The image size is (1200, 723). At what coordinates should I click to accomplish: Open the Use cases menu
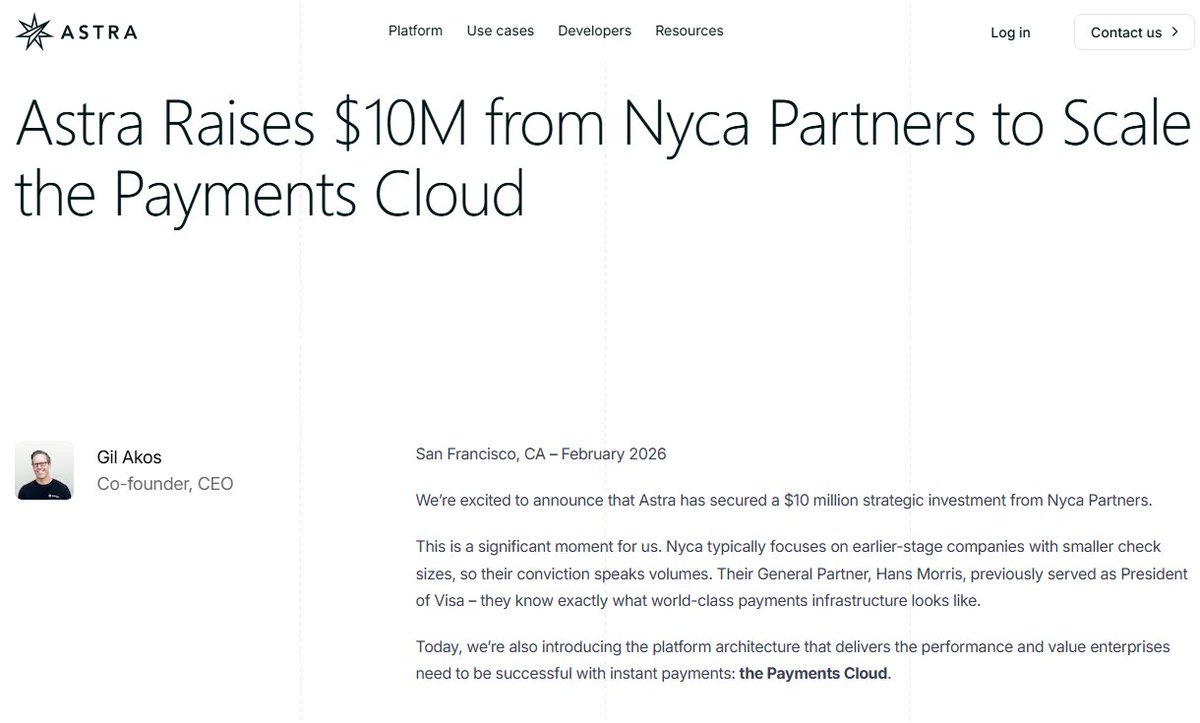pos(500,31)
